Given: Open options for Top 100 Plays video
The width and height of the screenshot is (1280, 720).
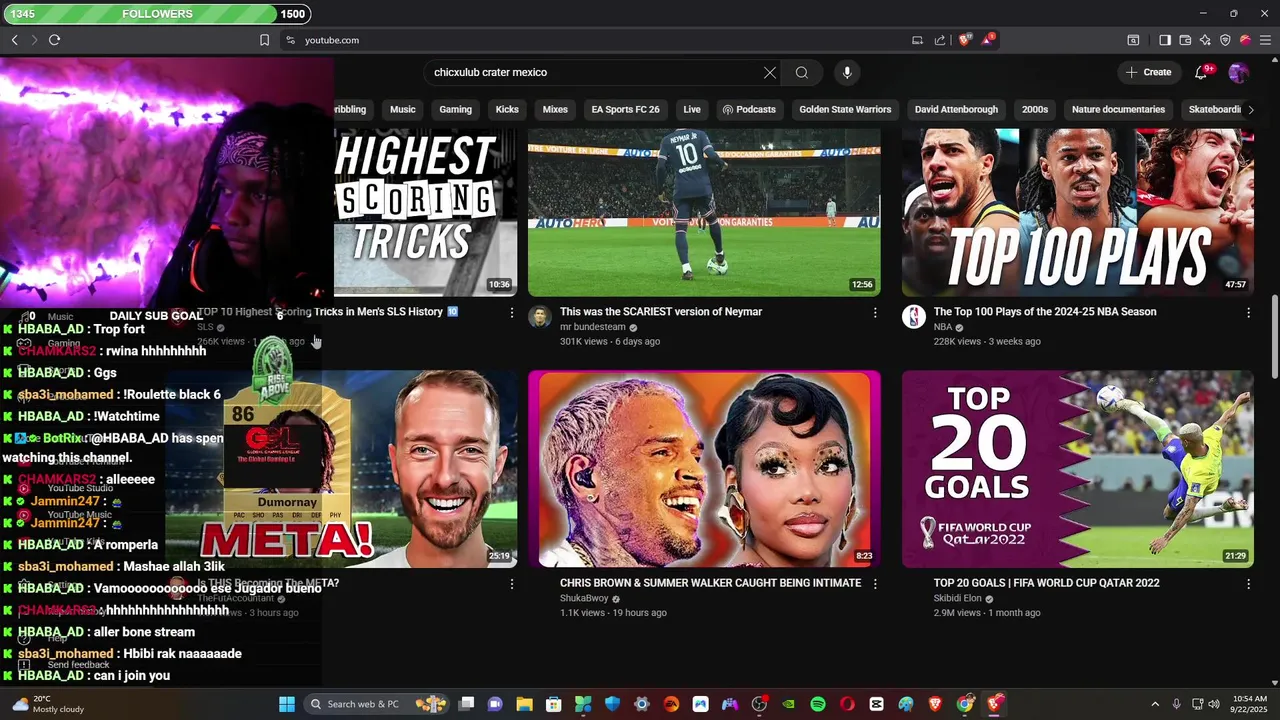Looking at the screenshot, I should pyautogui.click(x=1248, y=313).
